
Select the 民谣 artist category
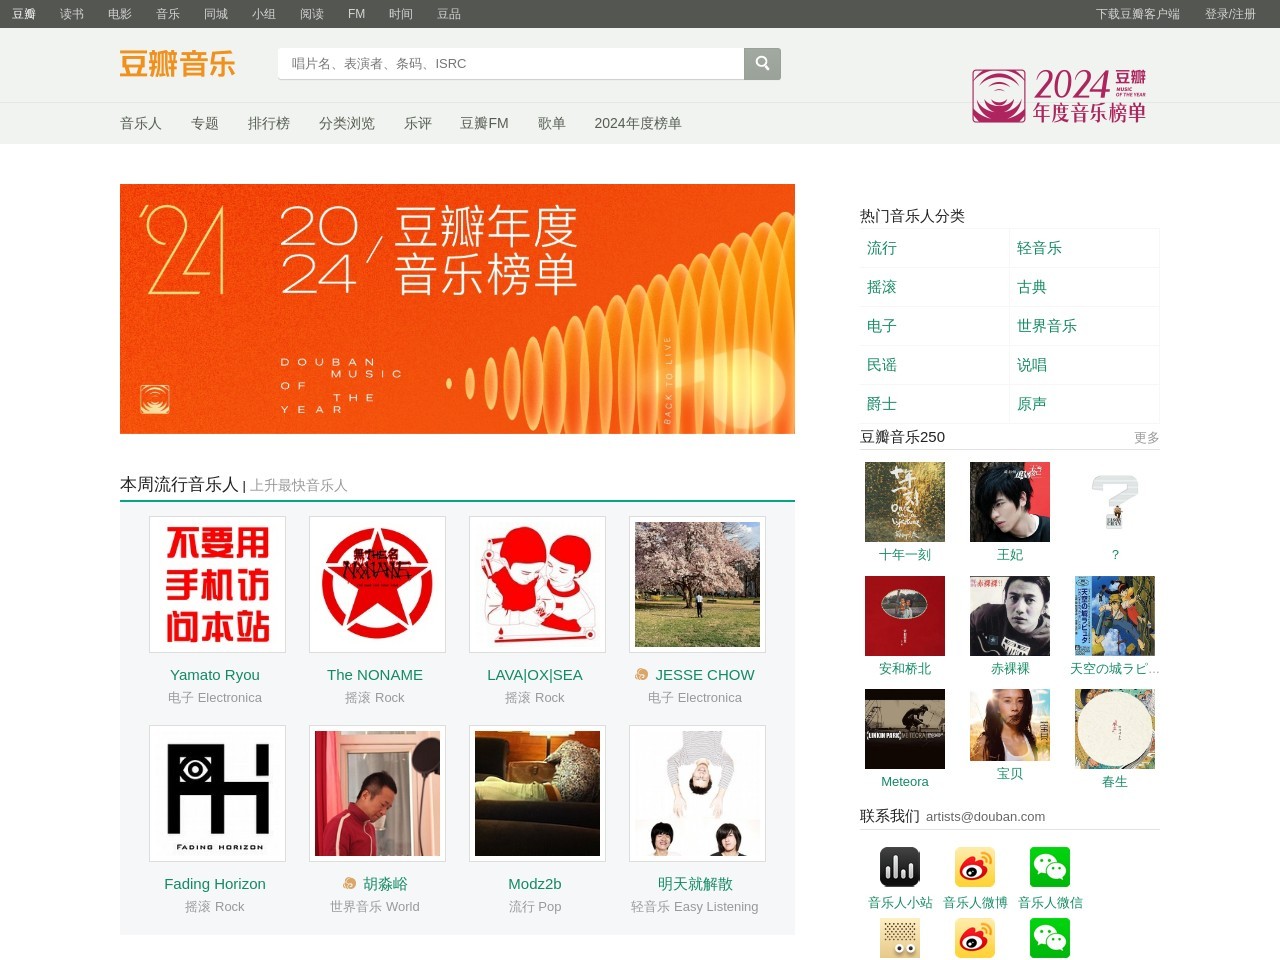tap(882, 365)
